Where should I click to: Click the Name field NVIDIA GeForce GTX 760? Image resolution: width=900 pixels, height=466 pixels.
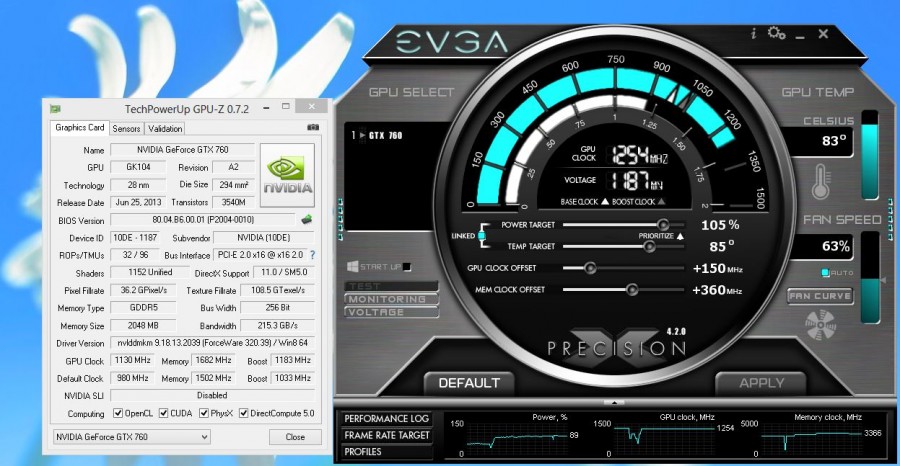[183, 150]
